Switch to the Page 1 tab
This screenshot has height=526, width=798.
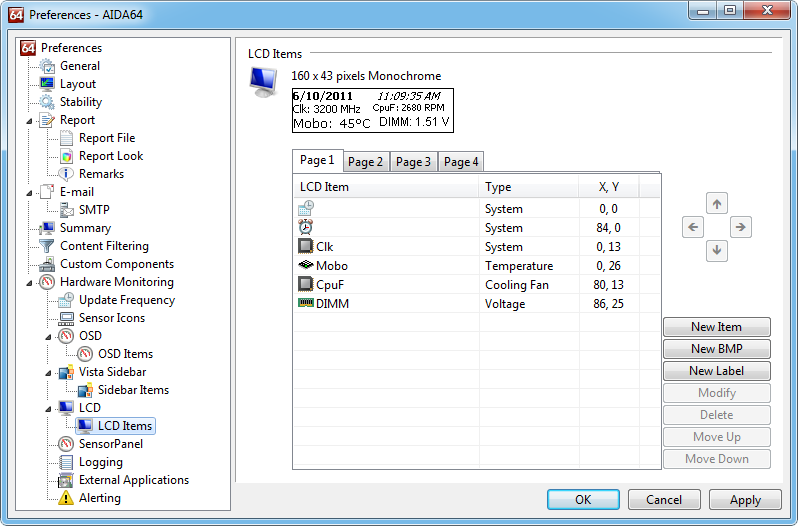pyautogui.click(x=318, y=161)
